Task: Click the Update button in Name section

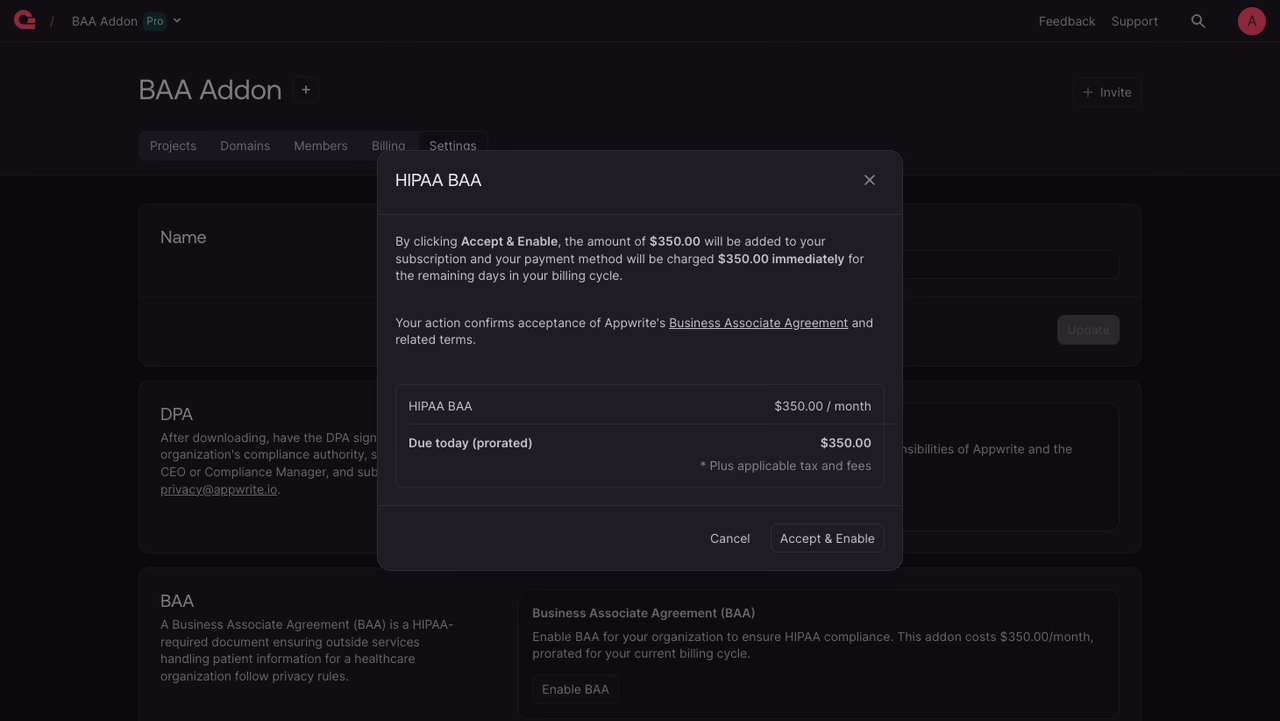Action: [1088, 330]
